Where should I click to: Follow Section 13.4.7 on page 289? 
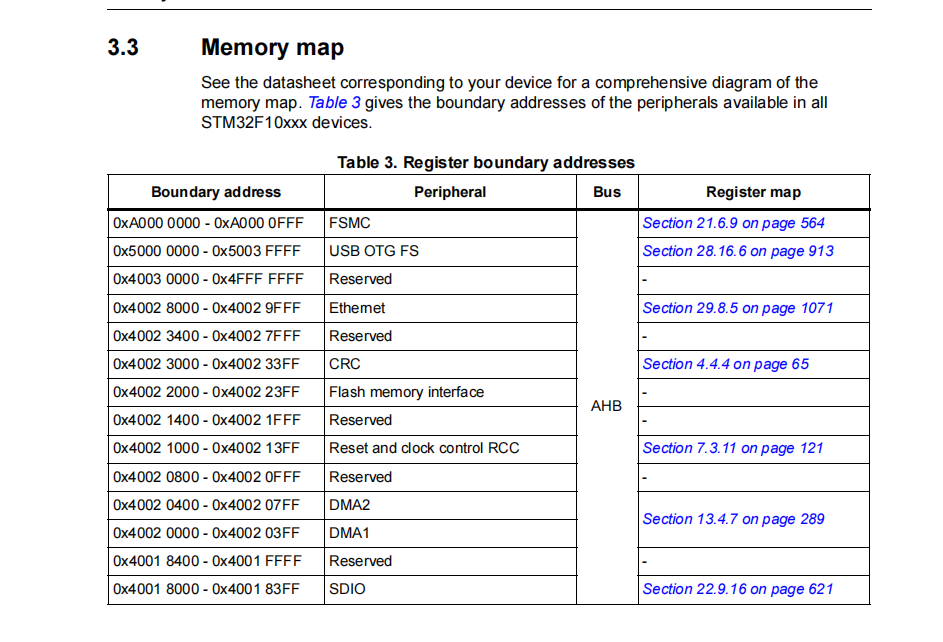click(x=733, y=519)
